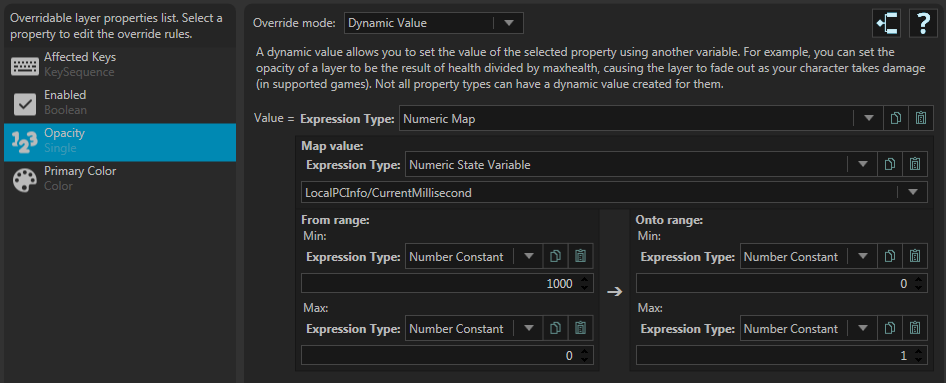Adjust the From range Min 1000 stepper arrows
The height and width of the screenshot is (383, 946).
coord(584,283)
